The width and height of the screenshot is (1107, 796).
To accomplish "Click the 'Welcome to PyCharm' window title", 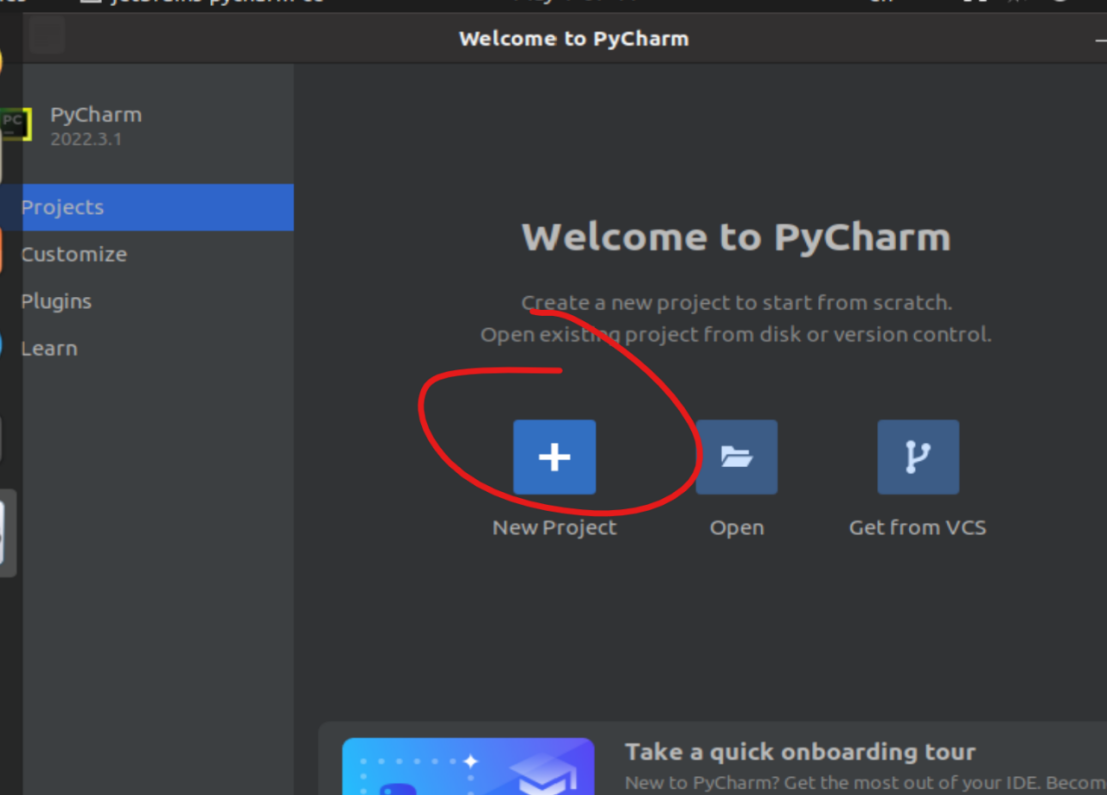I will click(x=573, y=38).
